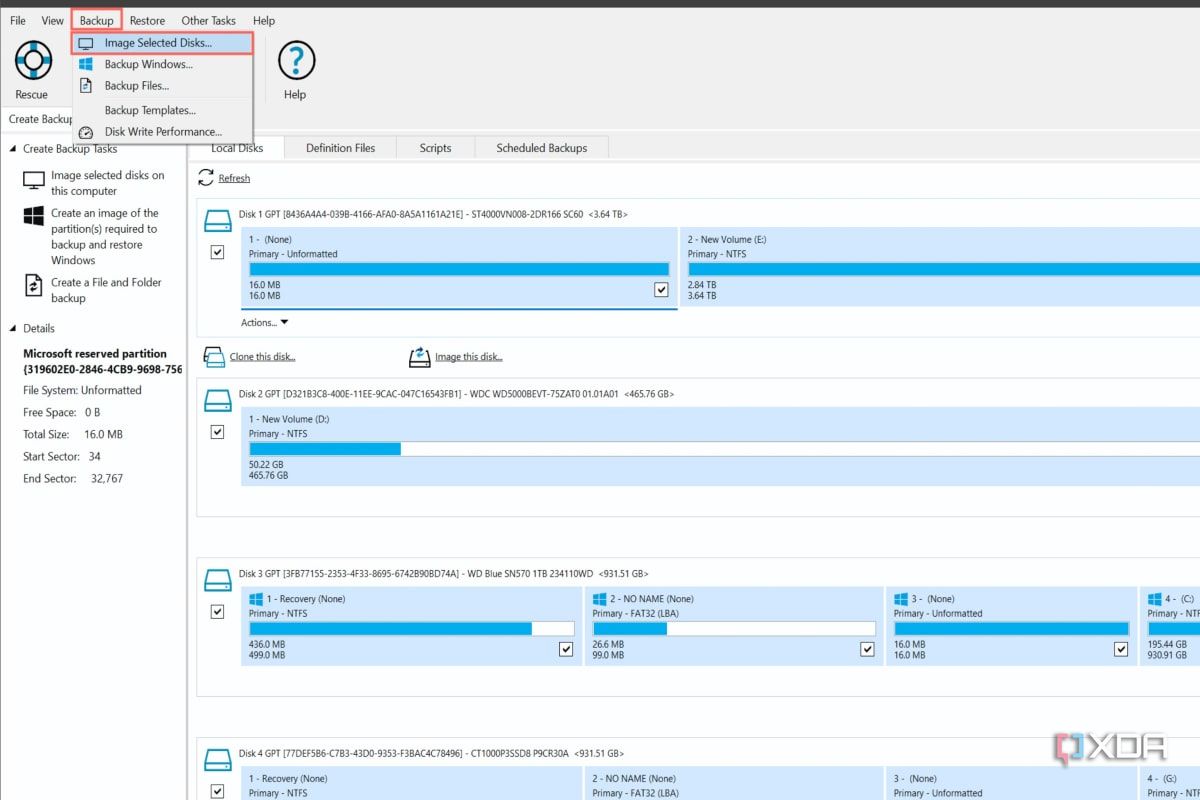Open the View menu
Screen dimensions: 1200x800
click(x=52, y=20)
